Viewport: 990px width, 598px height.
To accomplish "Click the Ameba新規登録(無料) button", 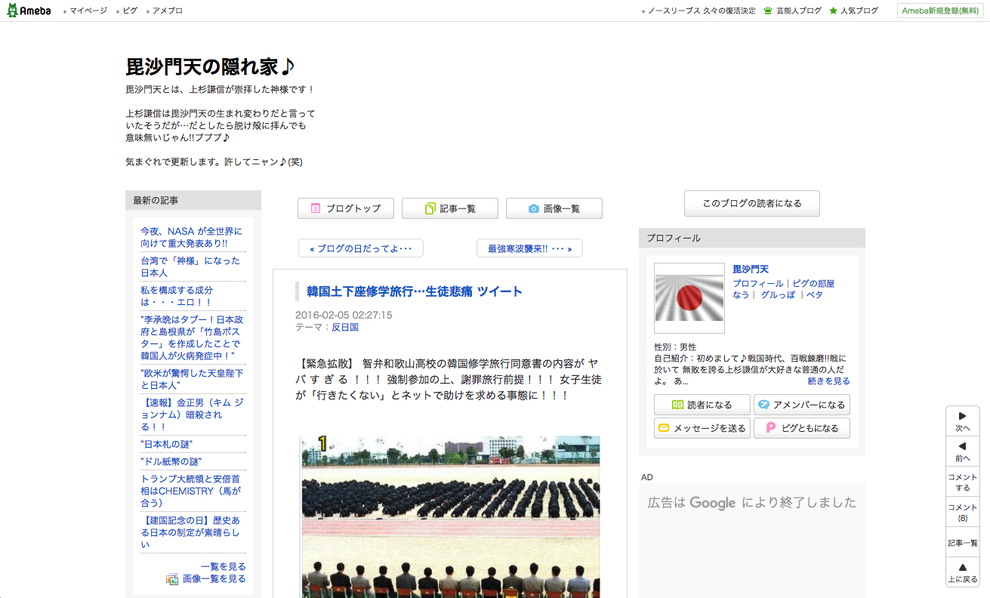I will 939,11.
